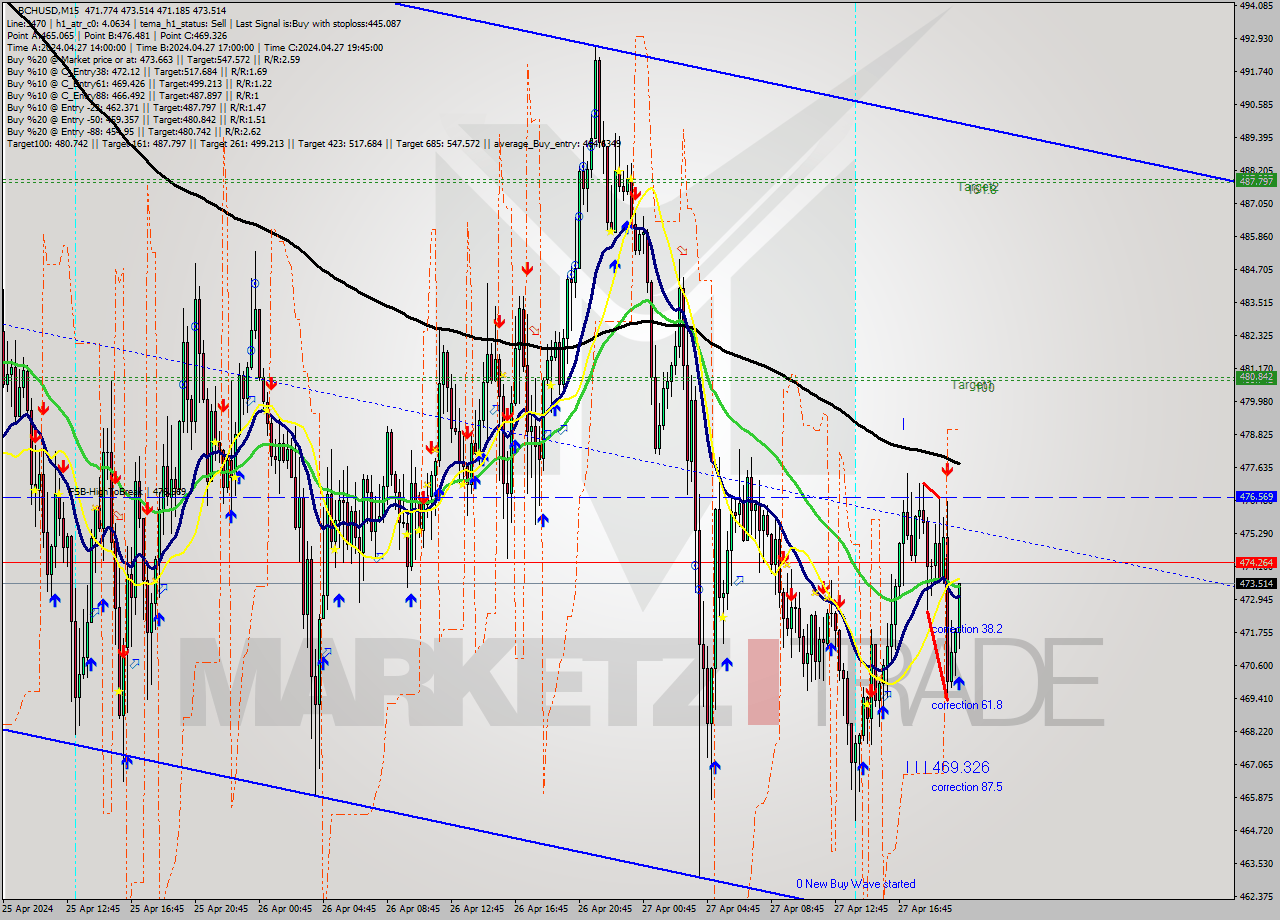Click the green 487.797 price tag
This screenshot has width=1280, height=920.
tap(1256, 181)
